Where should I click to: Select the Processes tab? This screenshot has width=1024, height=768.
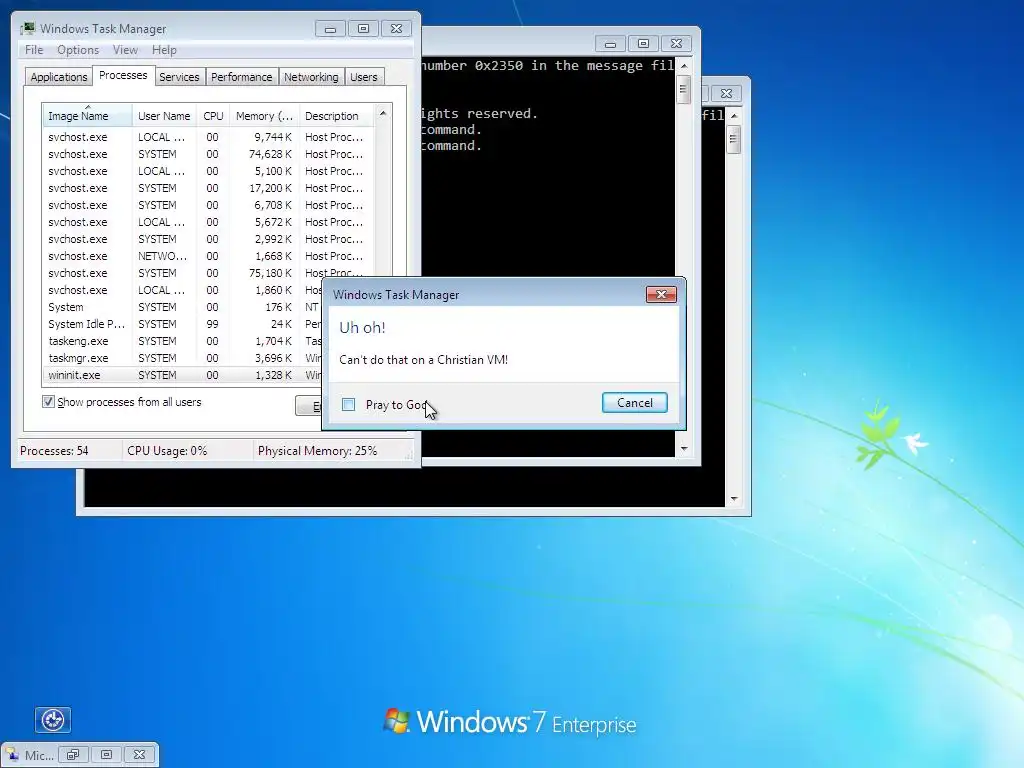click(x=123, y=75)
